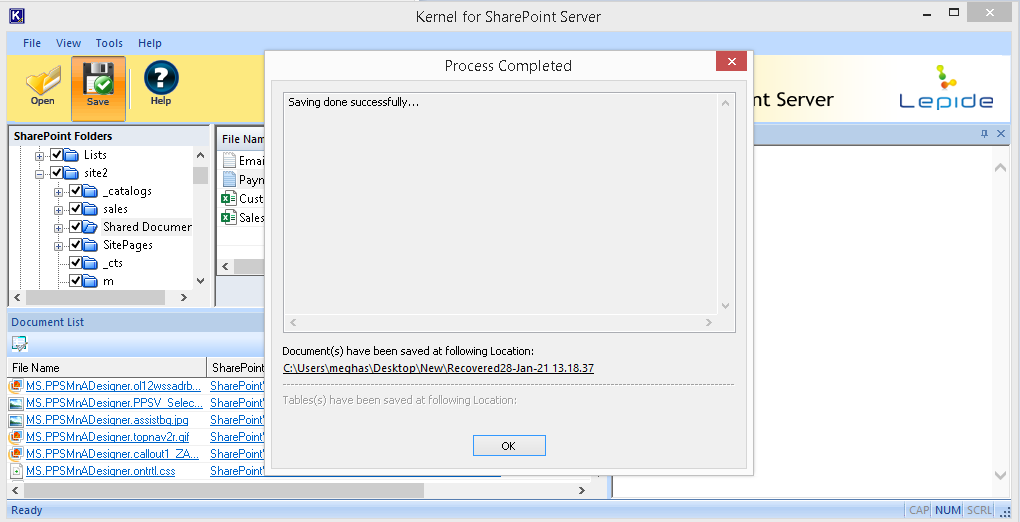Image resolution: width=1020 pixels, height=522 pixels.
Task: Click OK in Process Completed dialog
Action: (x=509, y=446)
